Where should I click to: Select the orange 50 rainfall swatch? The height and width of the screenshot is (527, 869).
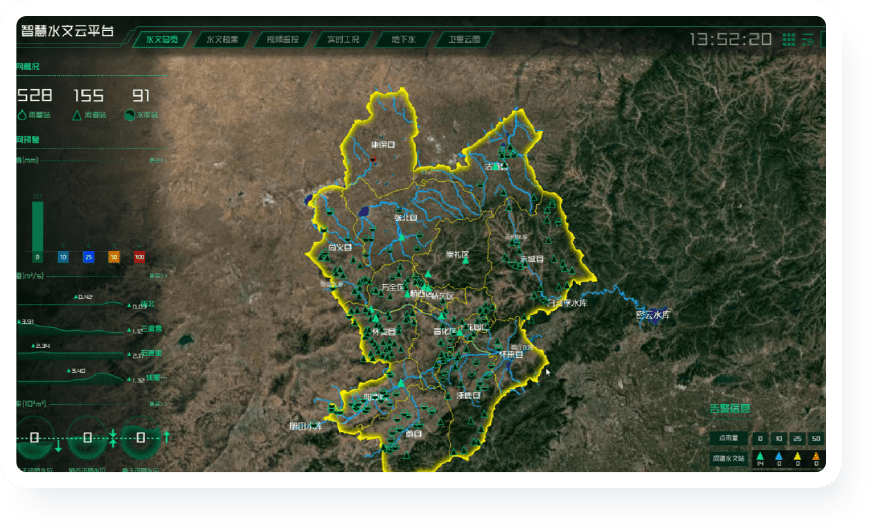pos(114,257)
